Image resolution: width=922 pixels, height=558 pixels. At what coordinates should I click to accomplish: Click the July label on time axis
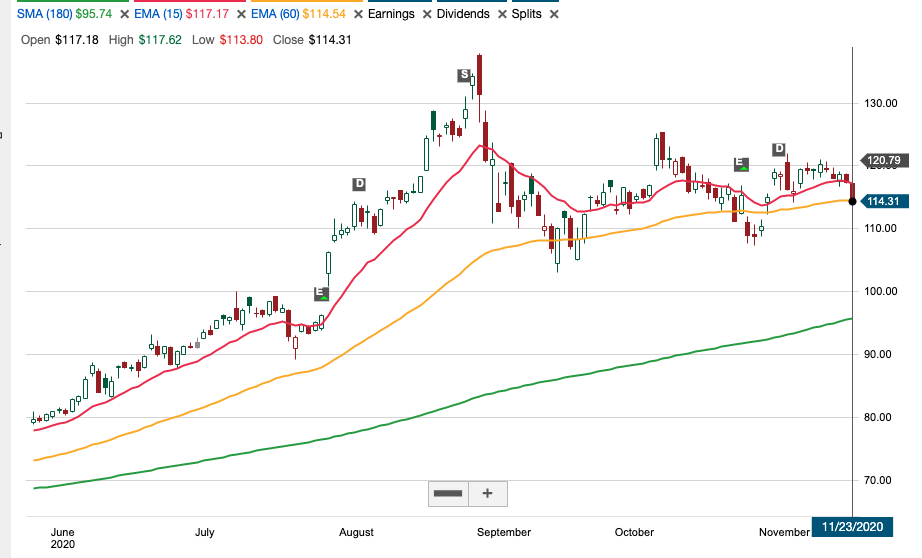click(x=205, y=532)
